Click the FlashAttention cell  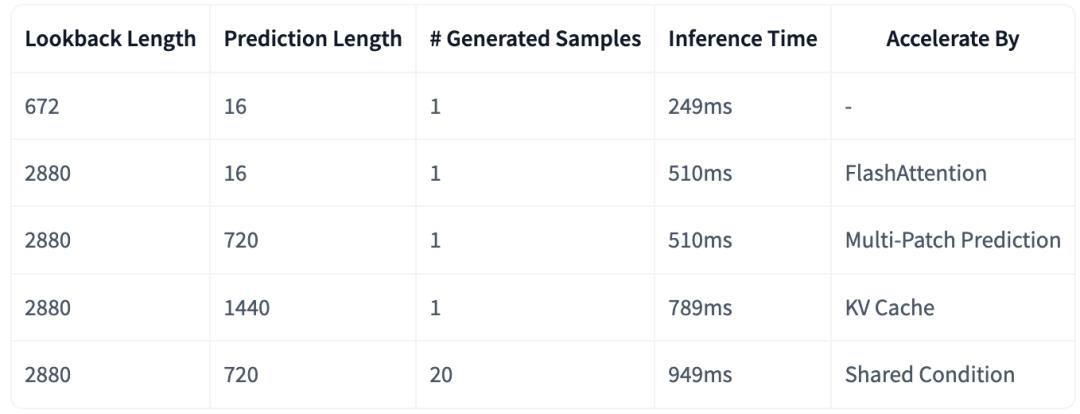point(952,173)
